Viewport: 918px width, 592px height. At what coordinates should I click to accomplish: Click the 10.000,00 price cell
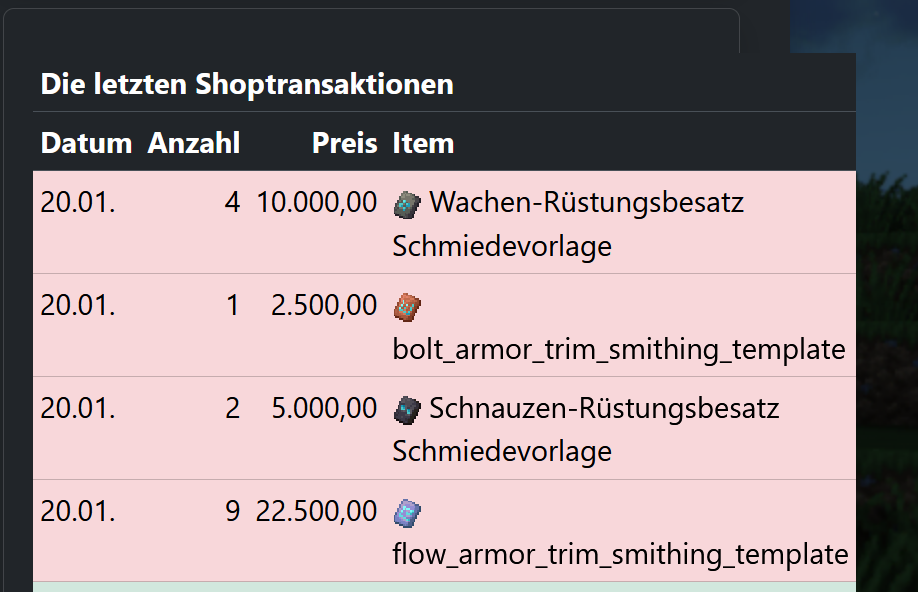point(317,203)
